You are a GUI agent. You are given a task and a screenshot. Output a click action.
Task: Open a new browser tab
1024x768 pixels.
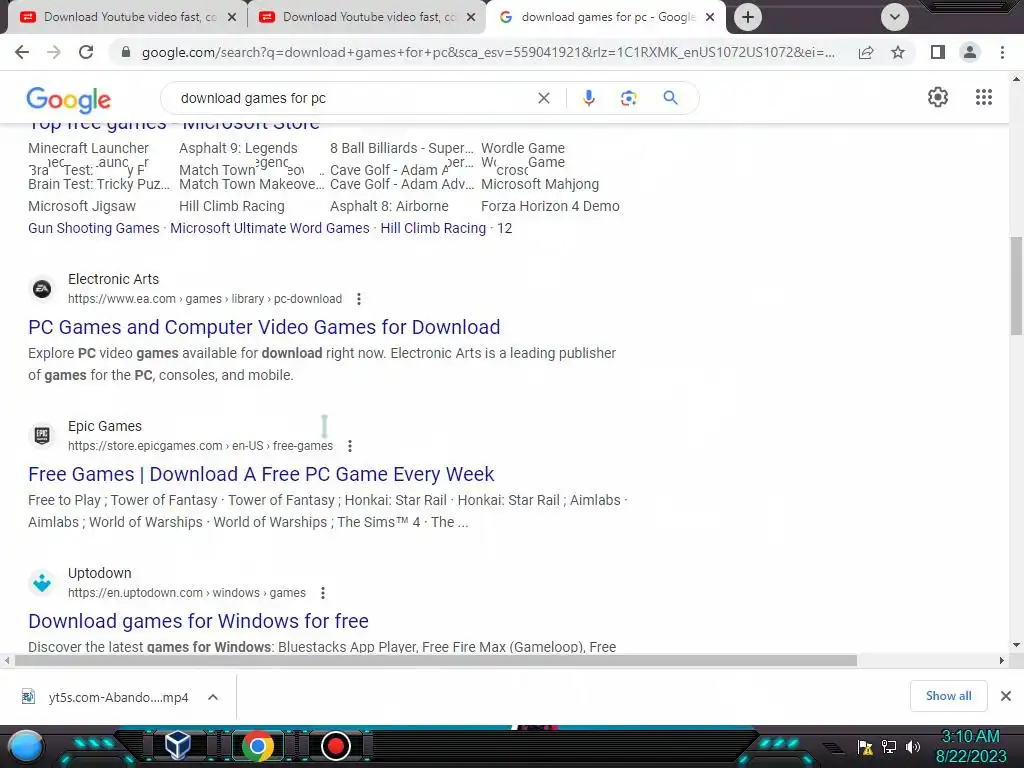click(748, 17)
